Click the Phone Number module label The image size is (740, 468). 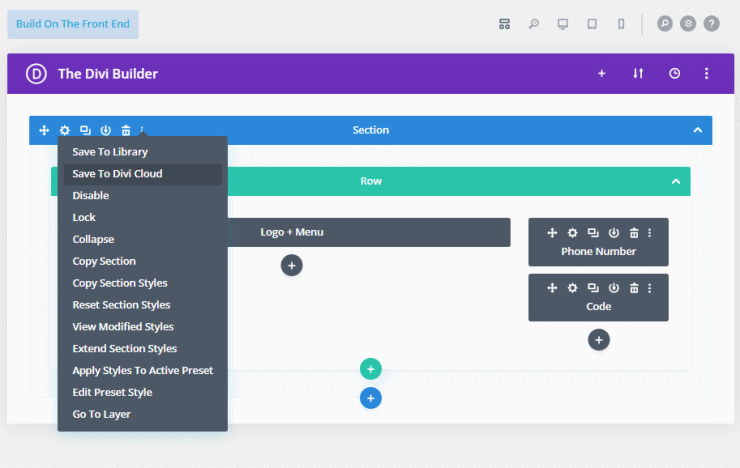598,251
